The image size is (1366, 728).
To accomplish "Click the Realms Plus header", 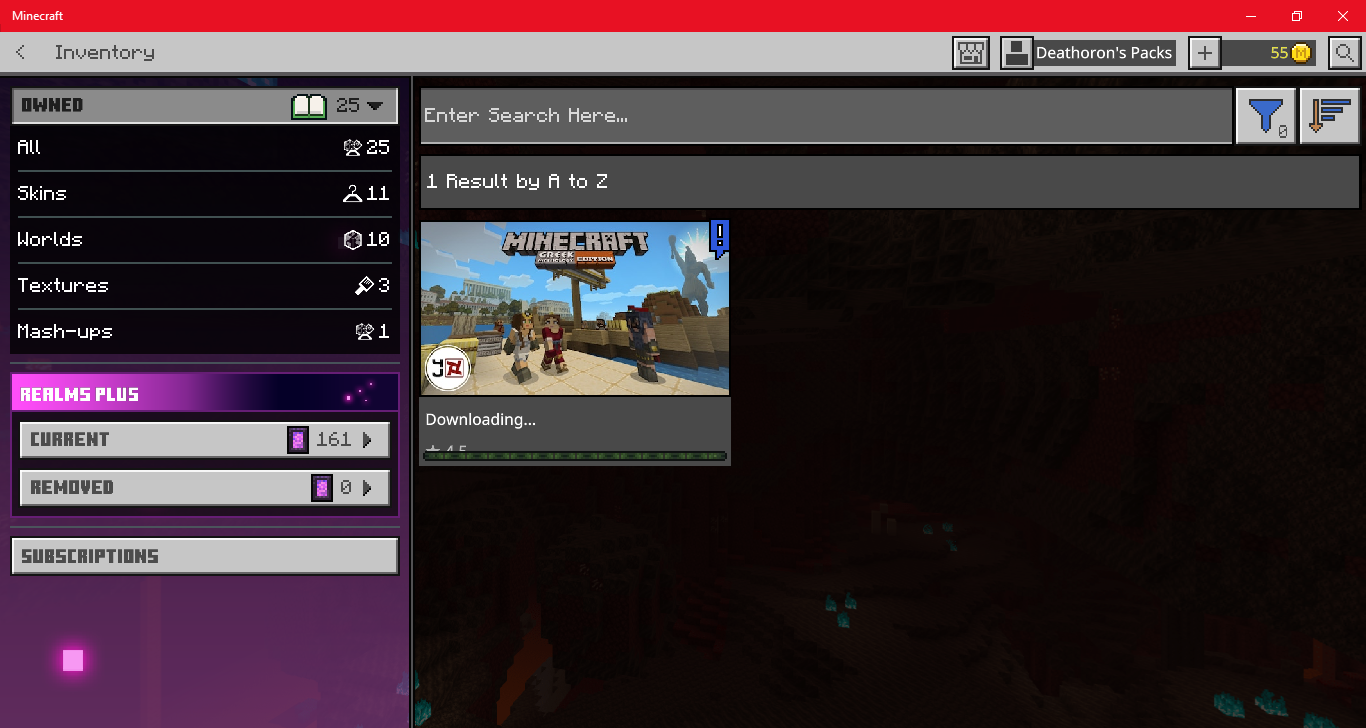I will (x=205, y=394).
